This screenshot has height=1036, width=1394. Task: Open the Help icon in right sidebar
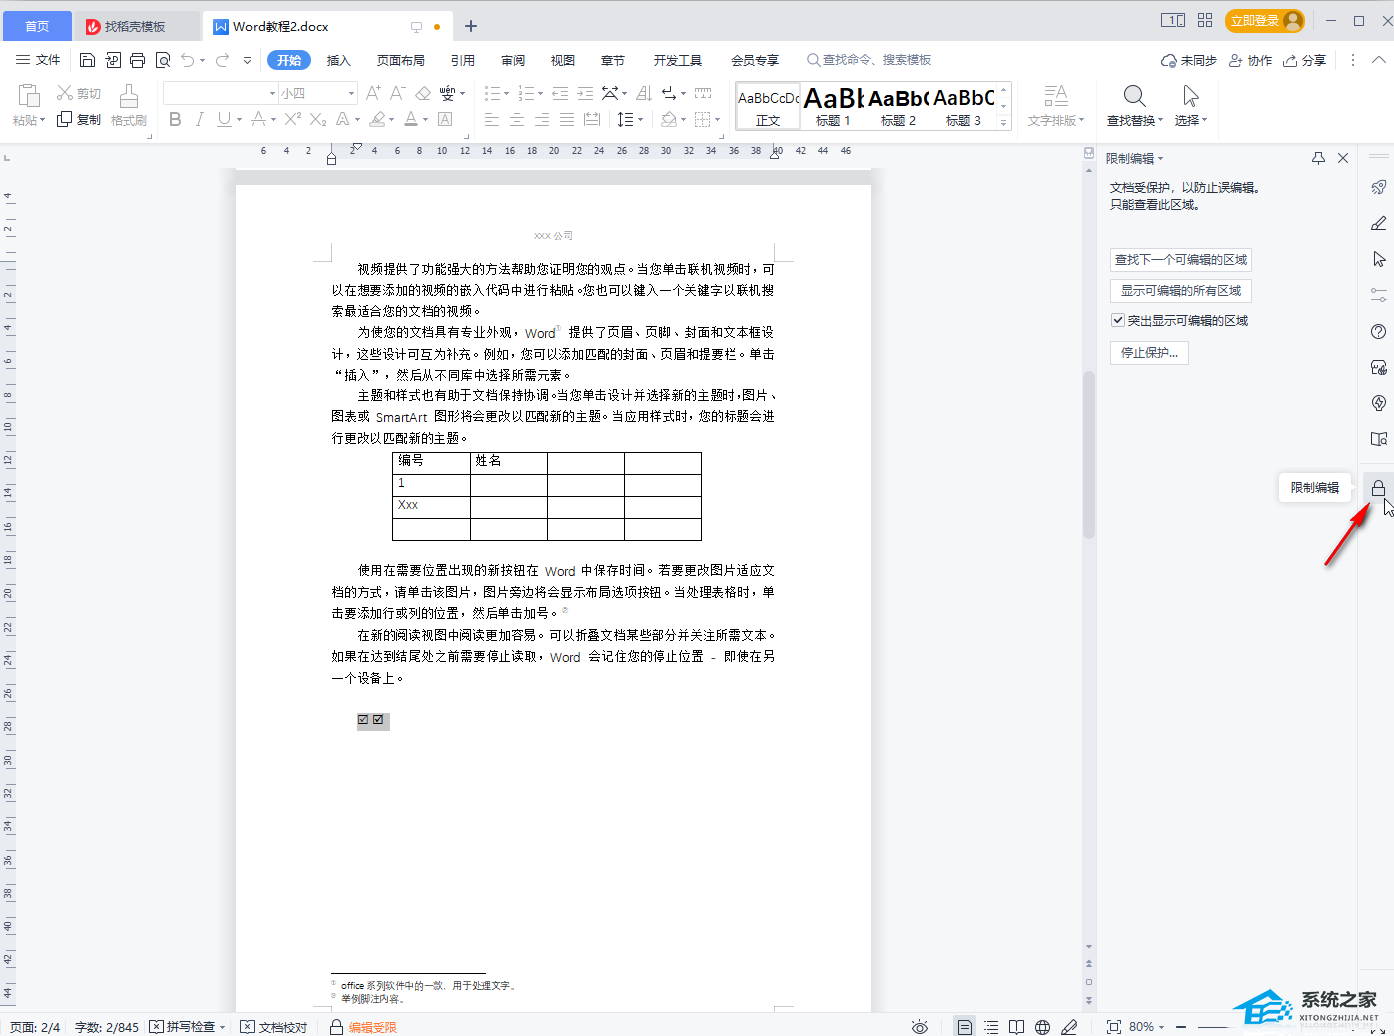pyautogui.click(x=1378, y=332)
